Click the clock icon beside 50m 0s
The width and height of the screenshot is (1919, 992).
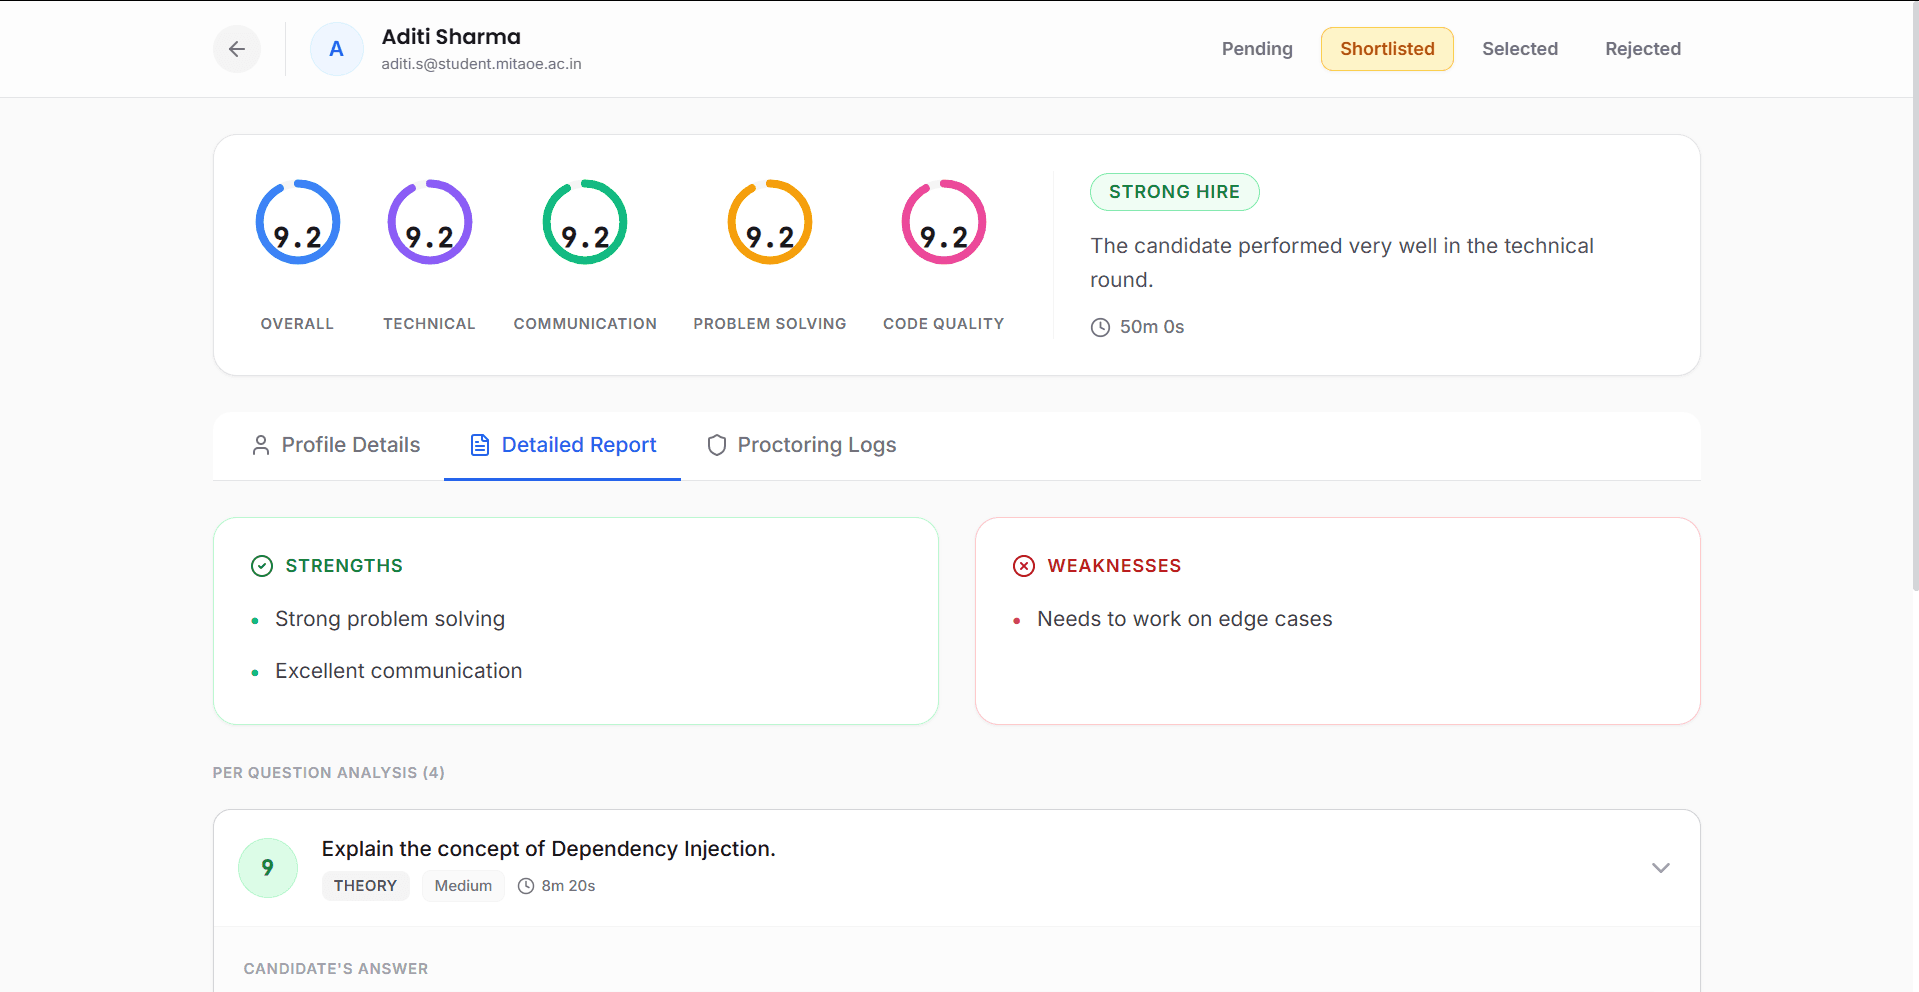click(1100, 327)
